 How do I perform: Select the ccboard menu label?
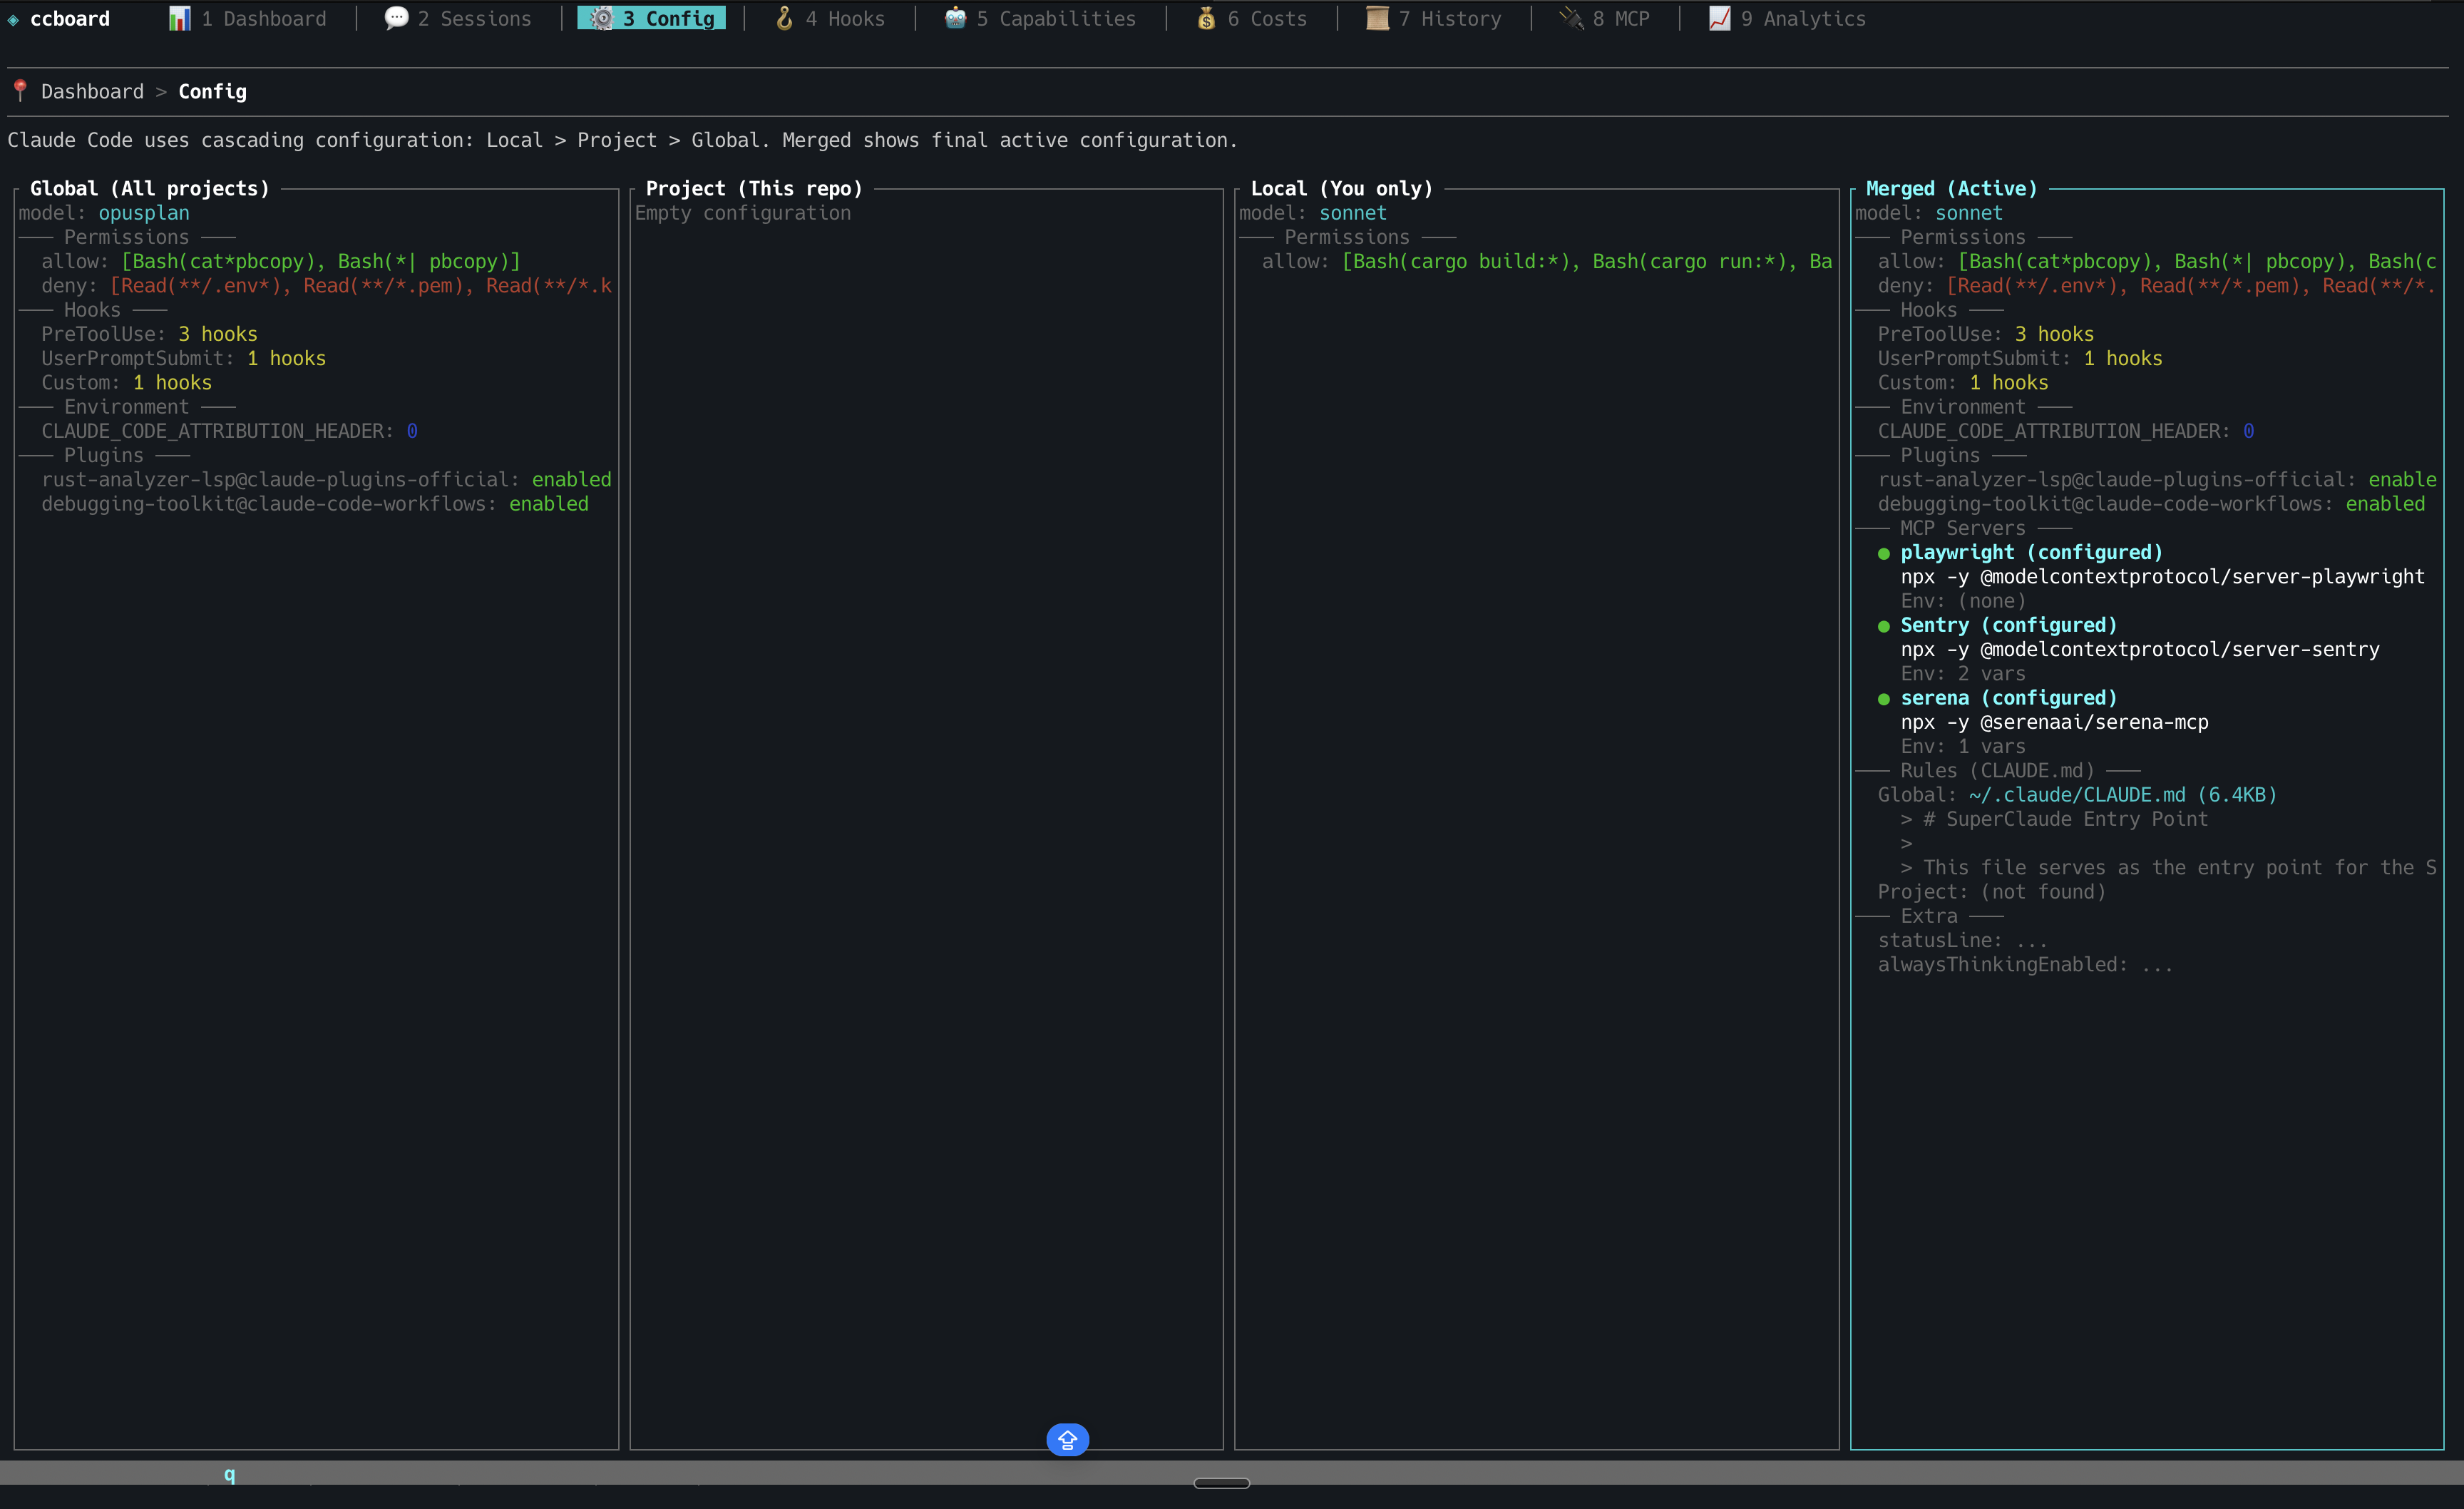pyautogui.click(x=70, y=17)
